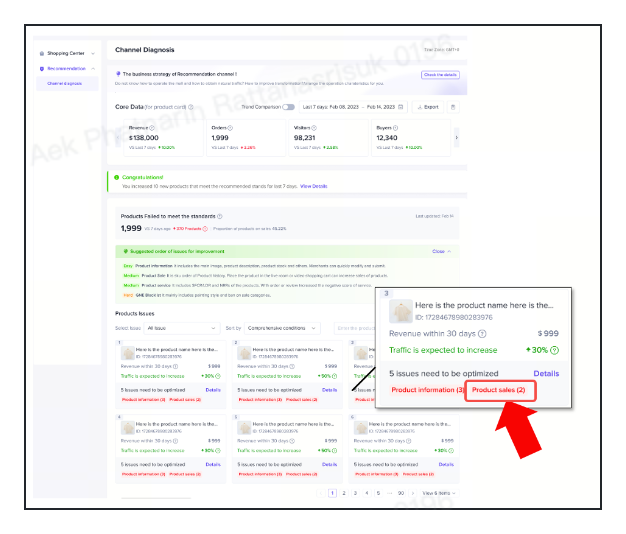Open Details link on product card 6

(x=446, y=465)
